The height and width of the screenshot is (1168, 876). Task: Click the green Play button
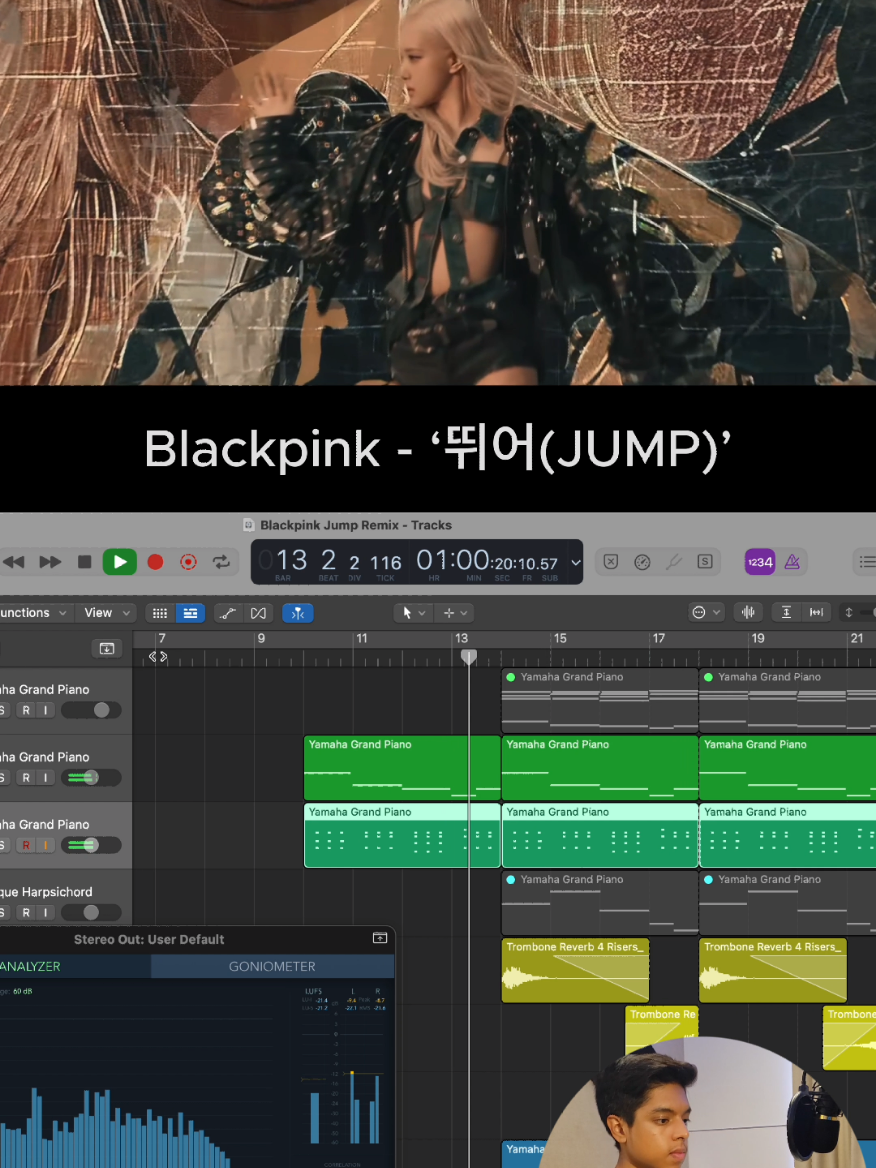coord(120,562)
